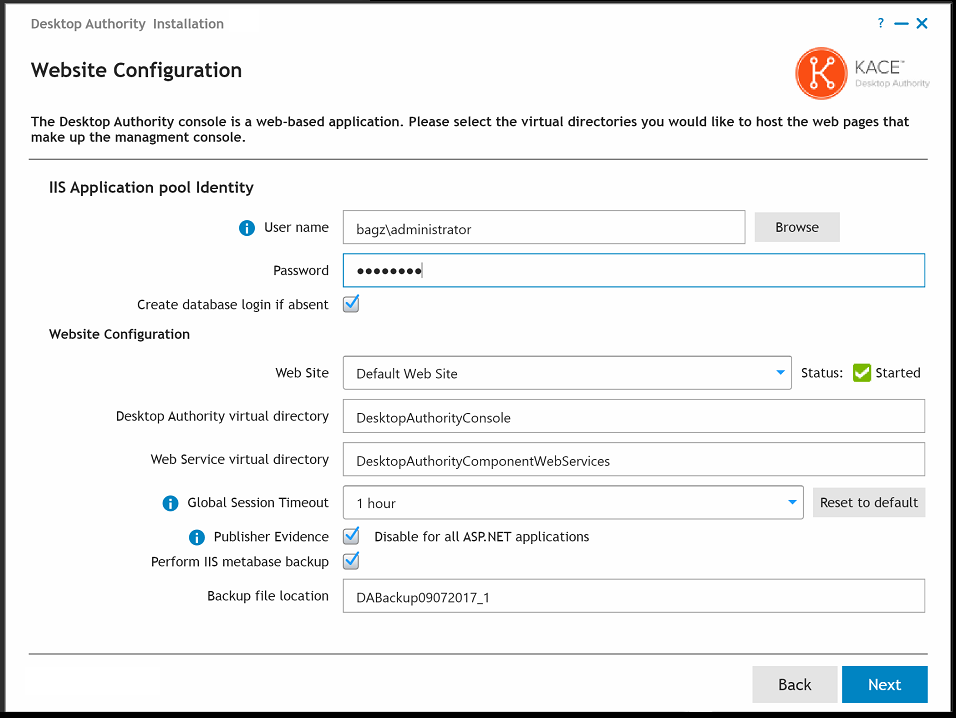Proceed with the Next button
The height and width of the screenshot is (718, 956).
coord(884,684)
